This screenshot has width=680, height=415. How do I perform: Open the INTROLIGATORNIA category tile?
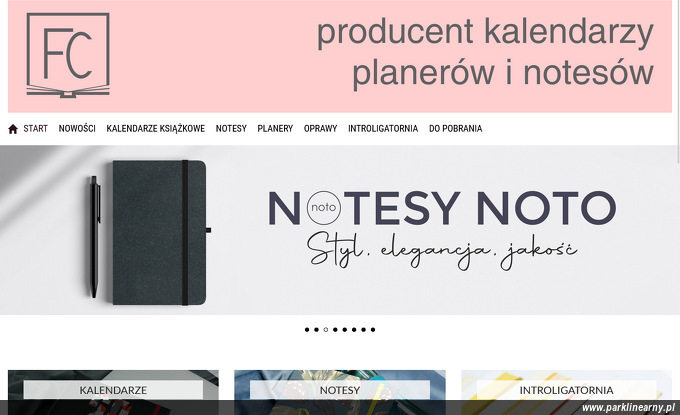pyautogui.click(x=566, y=392)
